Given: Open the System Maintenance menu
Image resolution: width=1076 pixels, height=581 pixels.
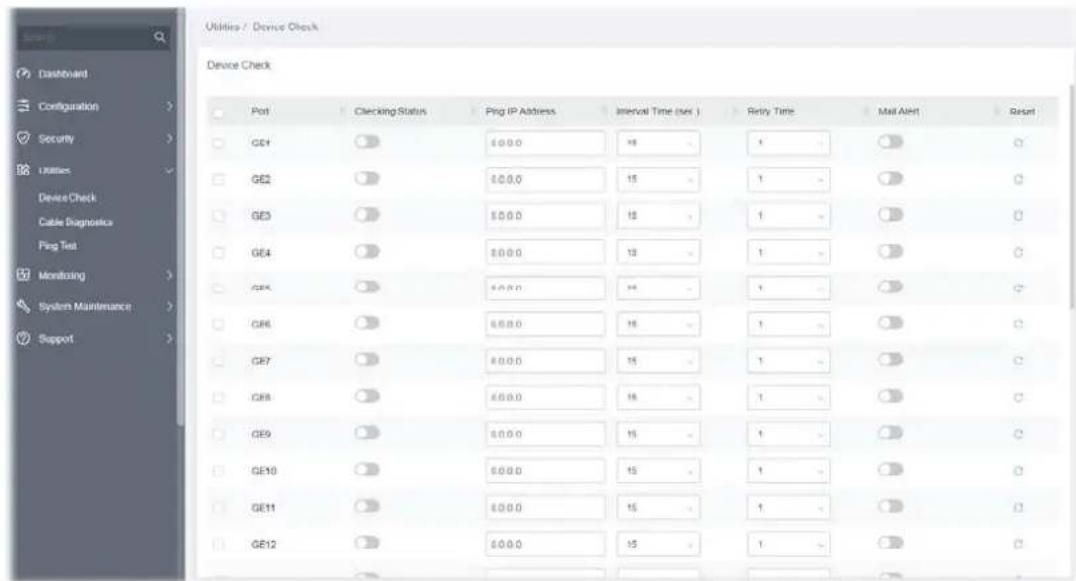Looking at the screenshot, I should (84, 307).
